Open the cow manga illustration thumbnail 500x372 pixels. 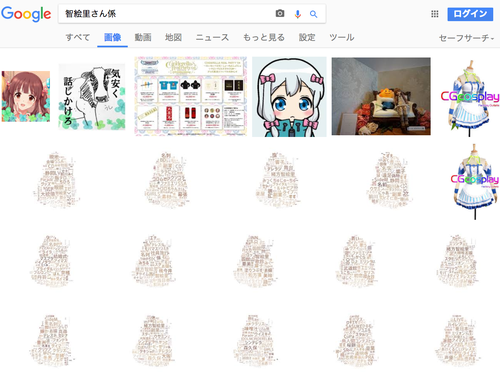(x=92, y=97)
